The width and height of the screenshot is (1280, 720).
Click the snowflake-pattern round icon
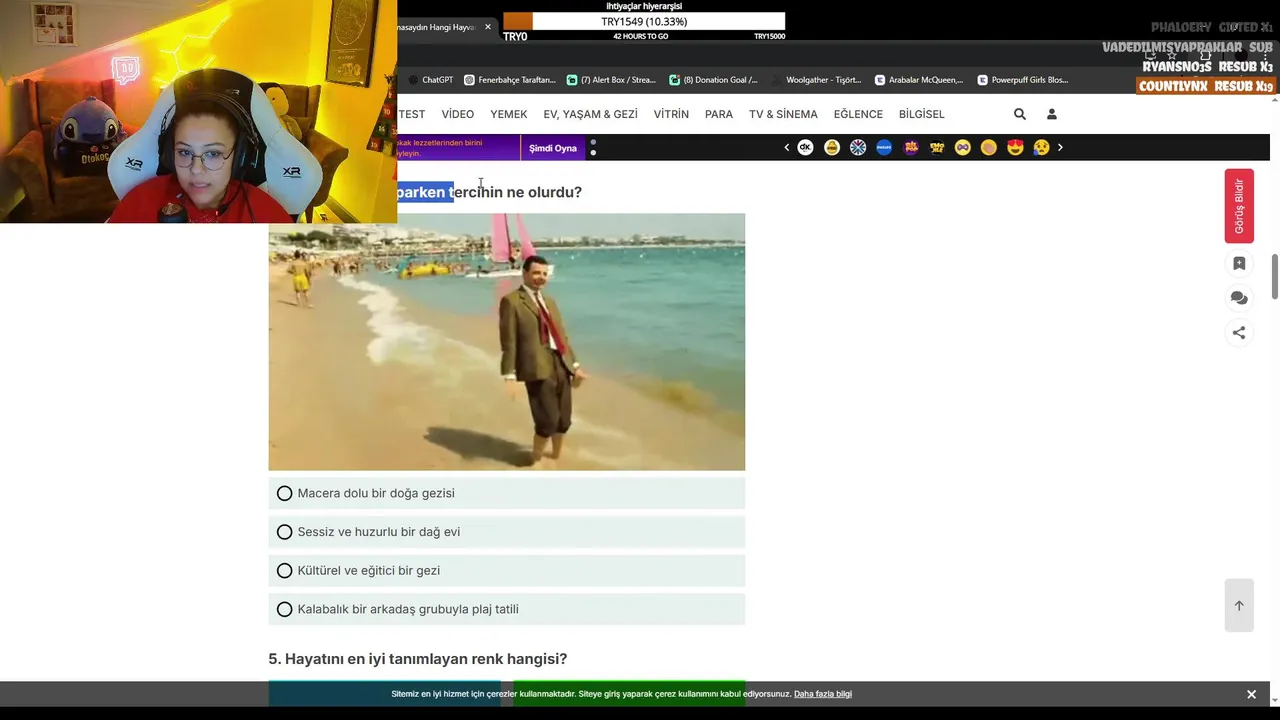(858, 147)
